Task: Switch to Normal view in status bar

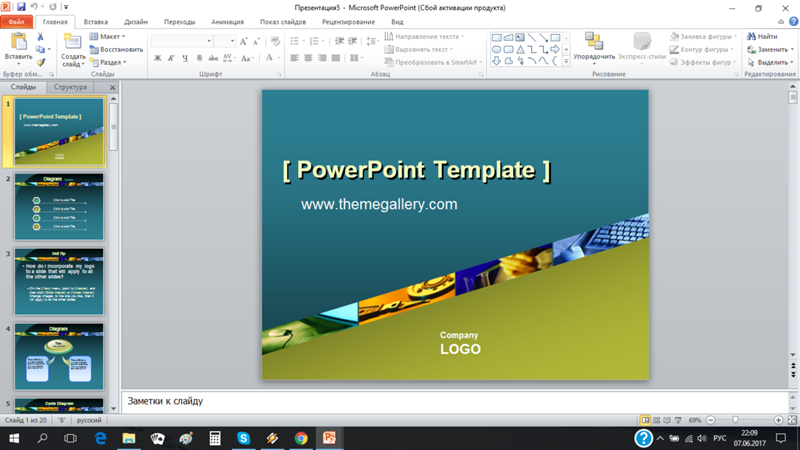Action: (x=645, y=420)
